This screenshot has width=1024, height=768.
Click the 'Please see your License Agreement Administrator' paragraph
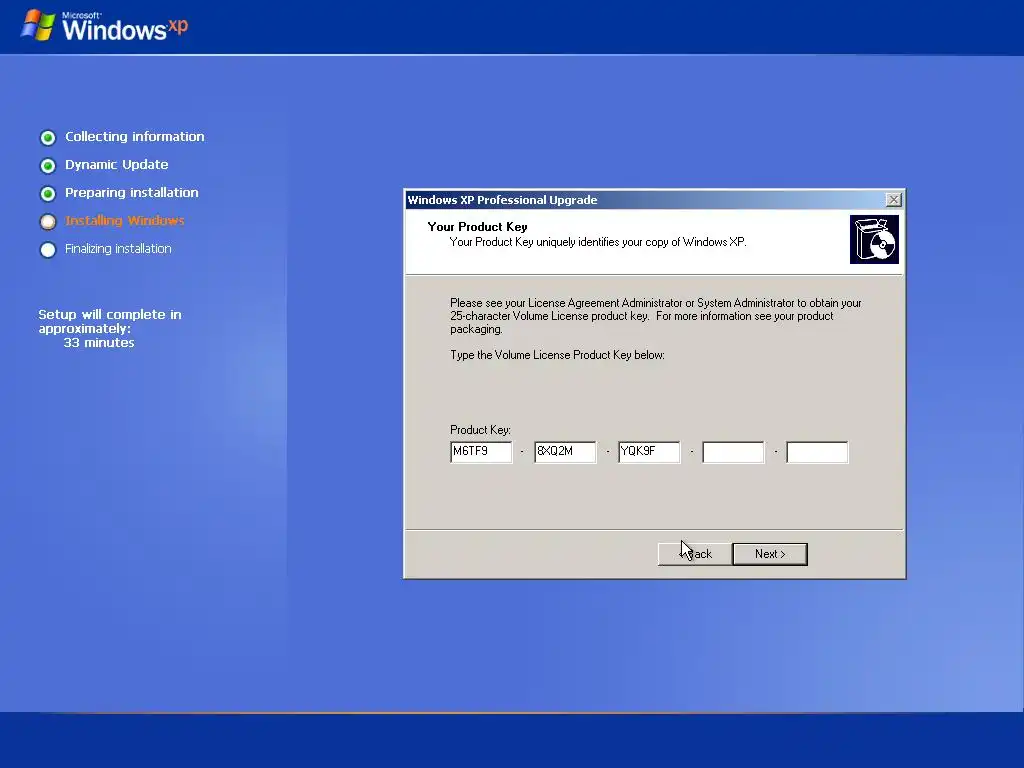point(656,316)
